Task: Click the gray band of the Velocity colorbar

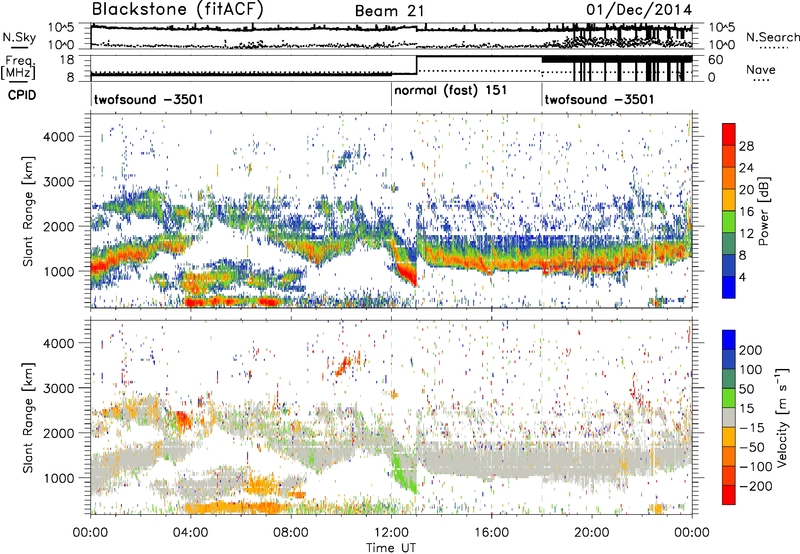Action: 729,418
